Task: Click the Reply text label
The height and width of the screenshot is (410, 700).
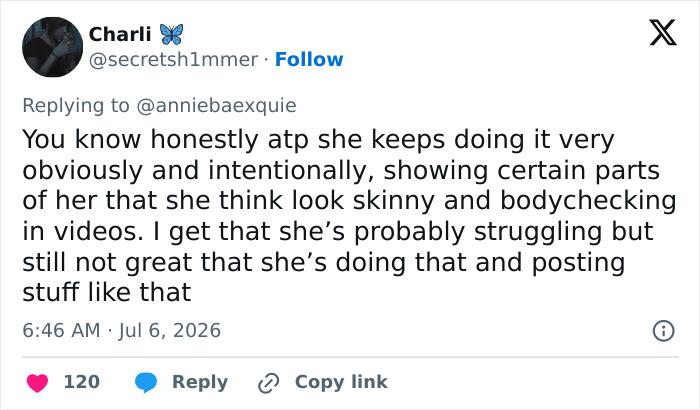Action: pos(200,382)
